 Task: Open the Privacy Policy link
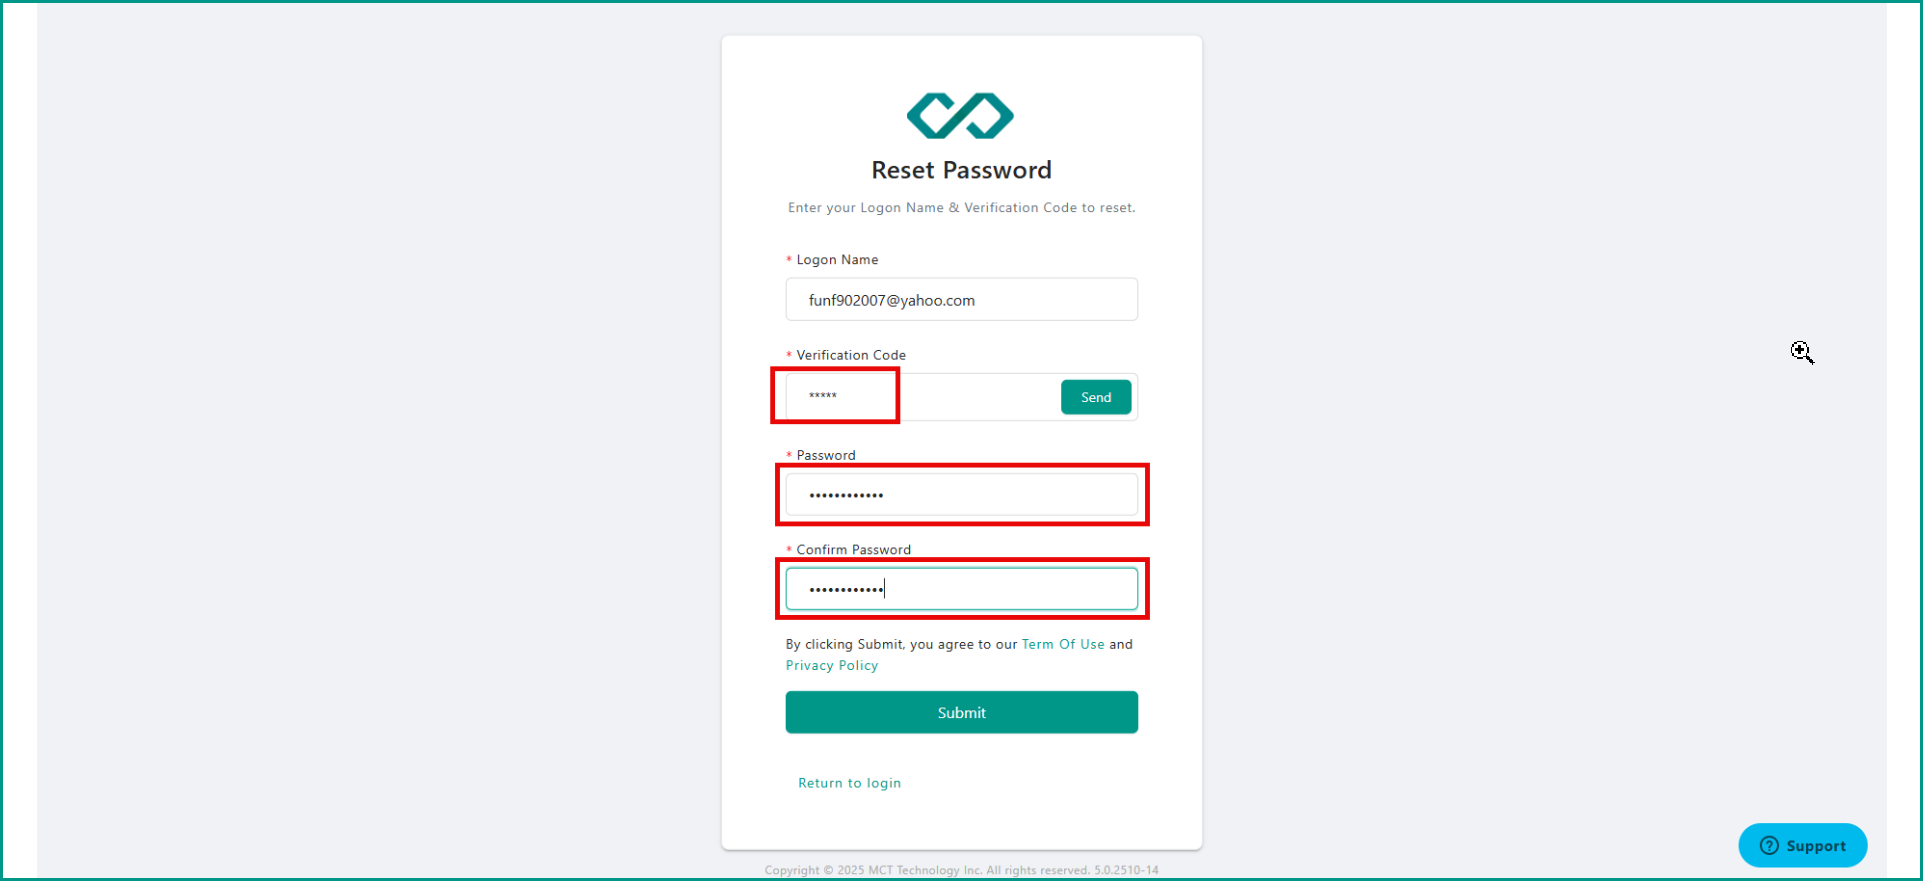[832, 666]
